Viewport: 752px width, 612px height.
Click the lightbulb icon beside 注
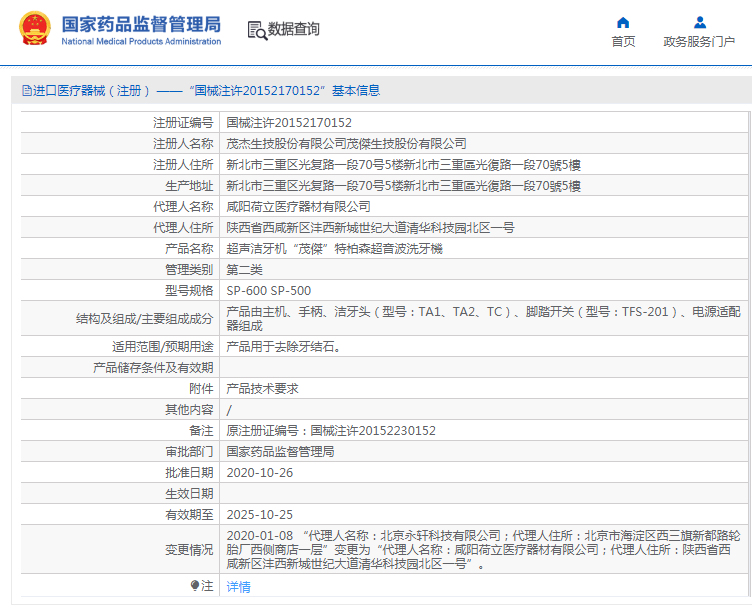(195, 586)
